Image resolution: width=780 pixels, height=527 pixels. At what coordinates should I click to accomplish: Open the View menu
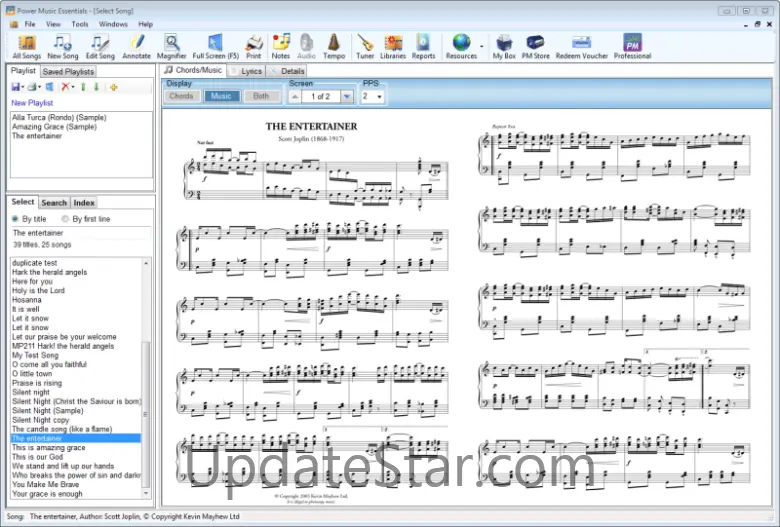pos(53,24)
